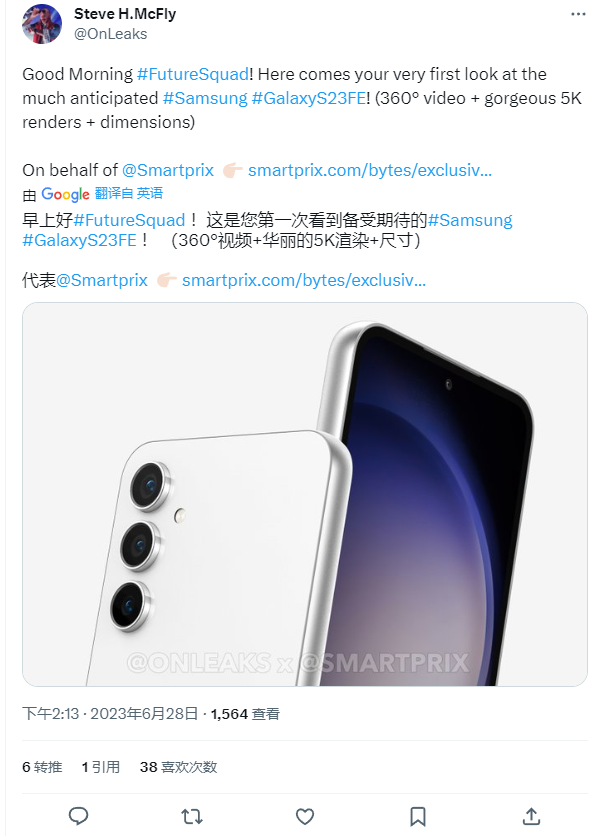Click the @OnLeaks handle

coord(110,34)
